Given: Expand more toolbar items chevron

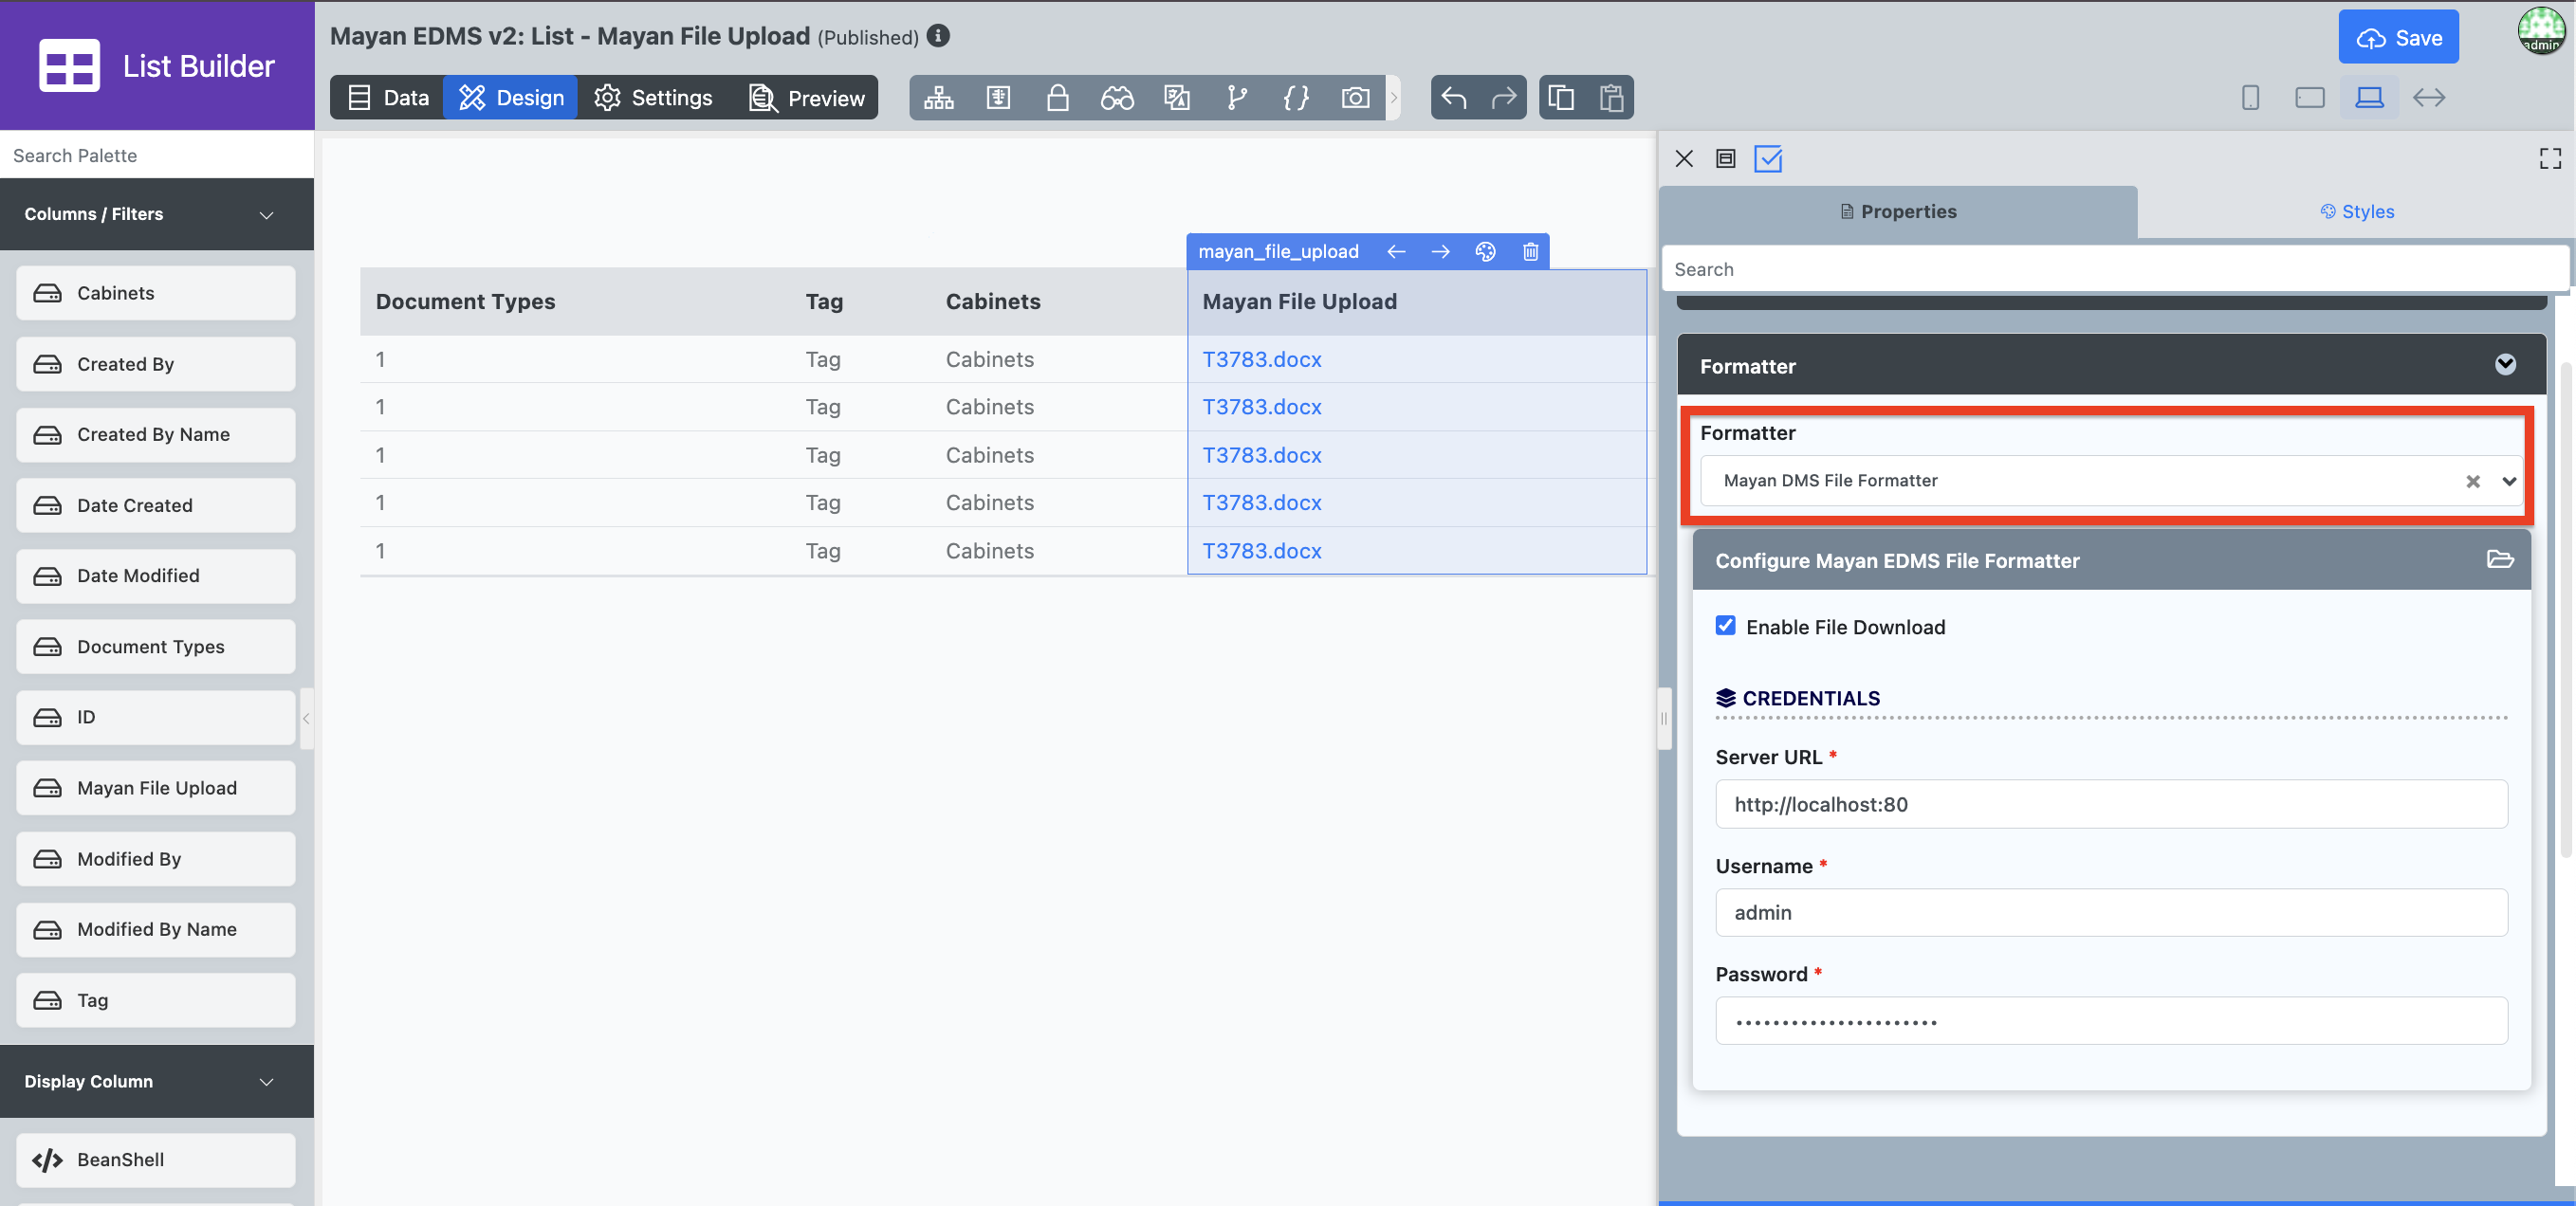Looking at the screenshot, I should [x=1393, y=98].
